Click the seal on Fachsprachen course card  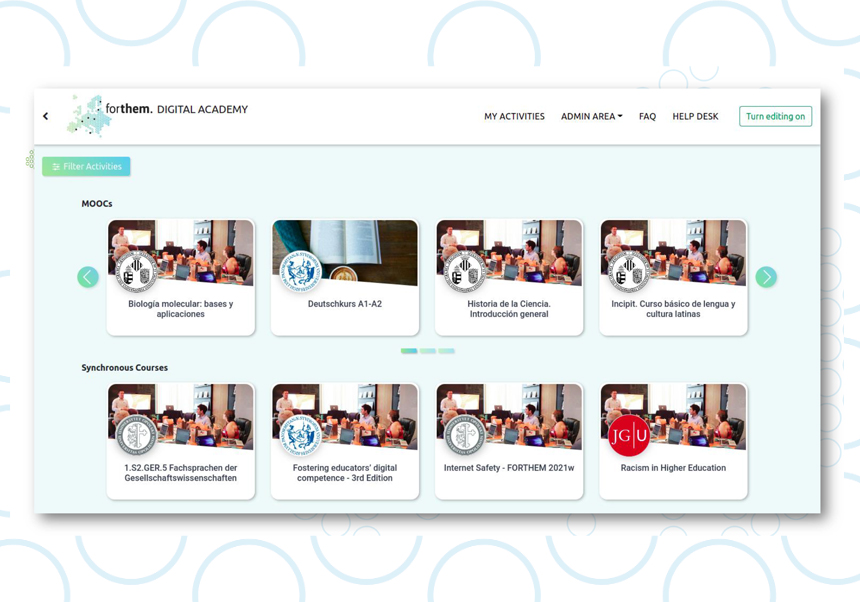(x=137, y=435)
